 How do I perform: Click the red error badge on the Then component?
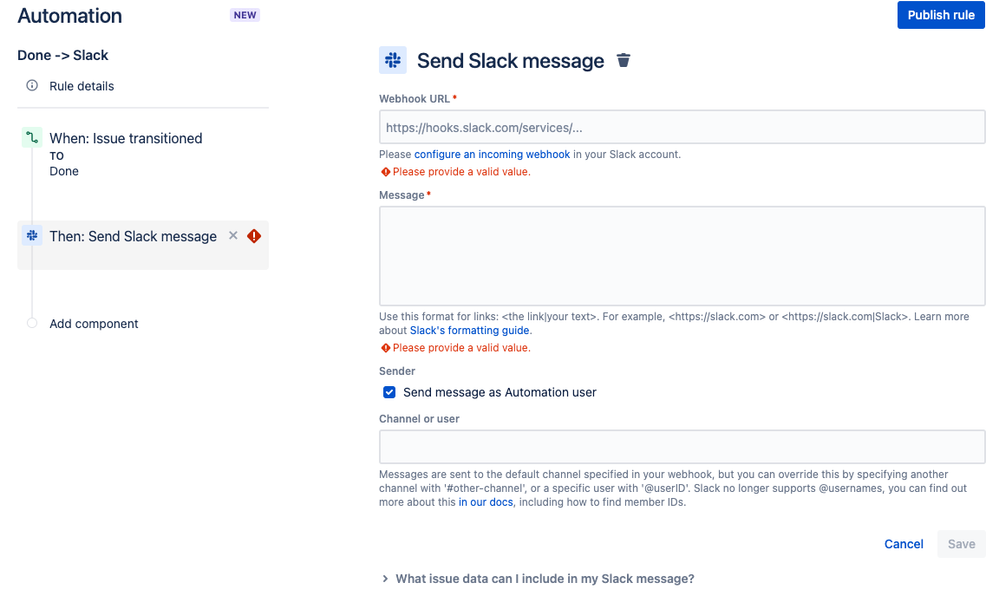(253, 236)
